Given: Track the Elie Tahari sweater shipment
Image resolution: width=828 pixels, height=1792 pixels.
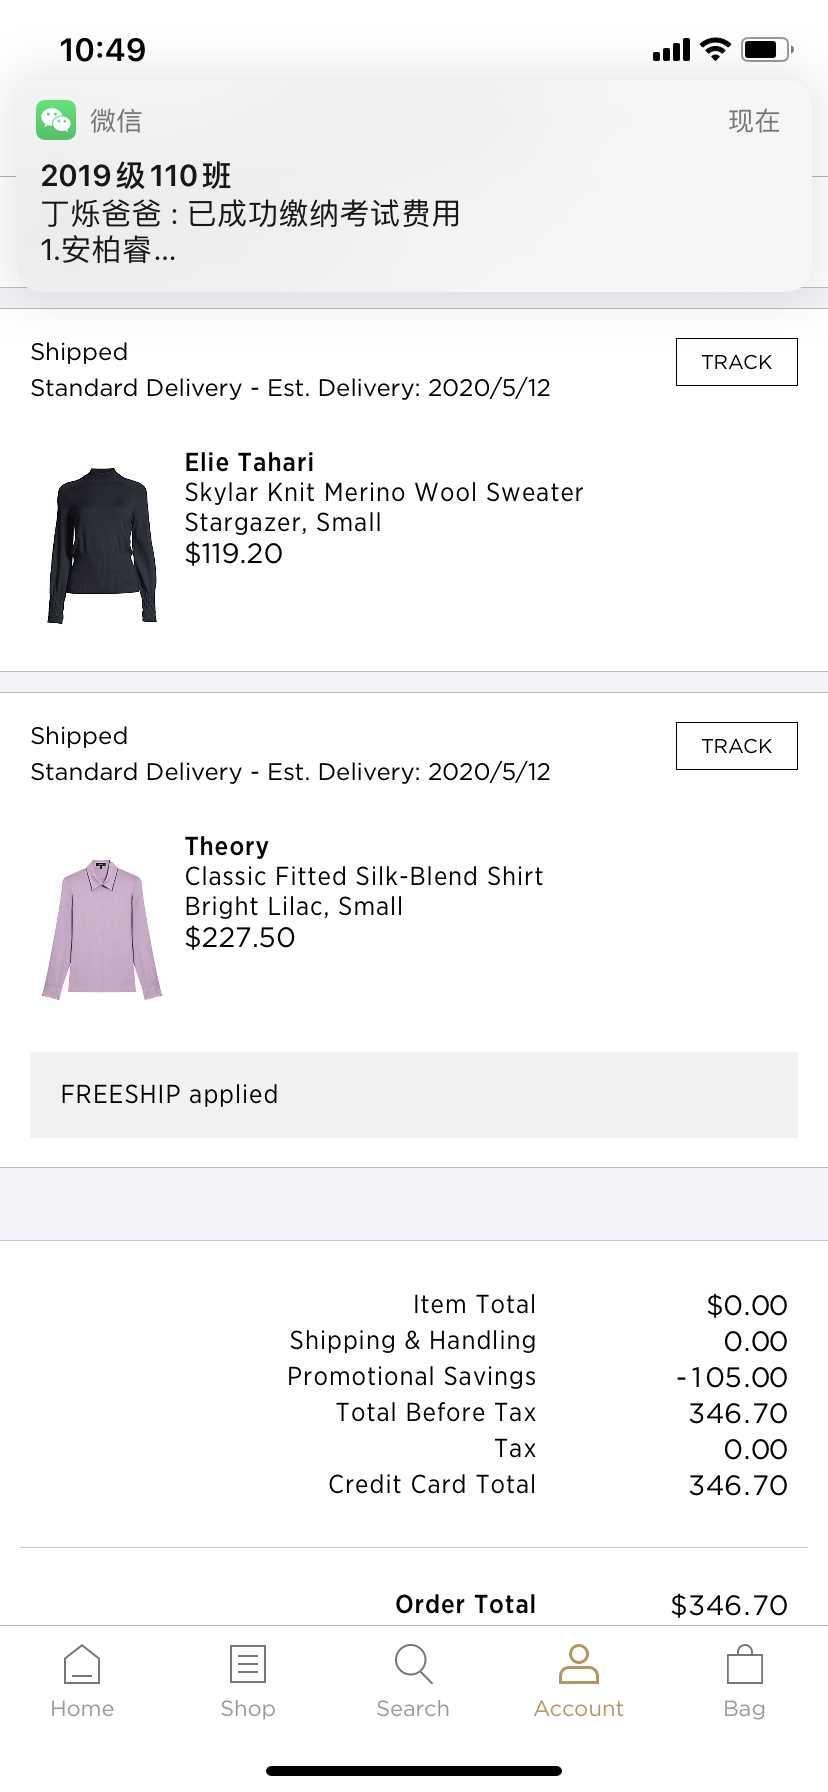Looking at the screenshot, I should pyautogui.click(x=737, y=362).
